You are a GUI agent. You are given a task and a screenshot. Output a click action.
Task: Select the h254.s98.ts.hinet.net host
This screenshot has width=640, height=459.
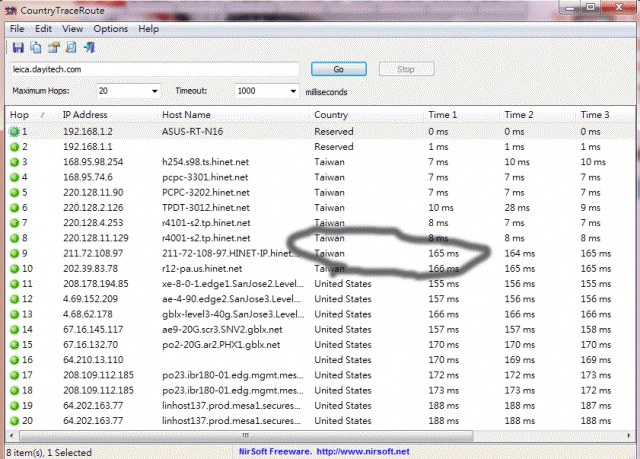205,162
